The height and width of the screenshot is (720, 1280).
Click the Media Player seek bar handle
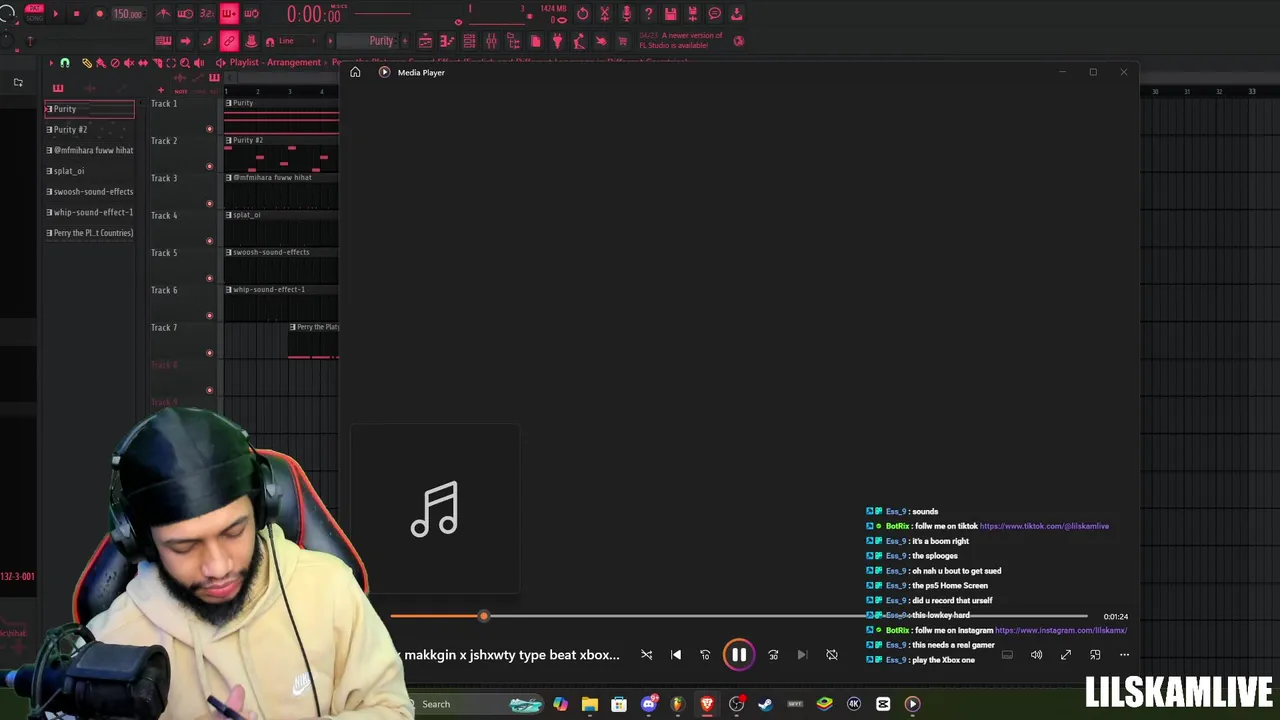point(484,616)
